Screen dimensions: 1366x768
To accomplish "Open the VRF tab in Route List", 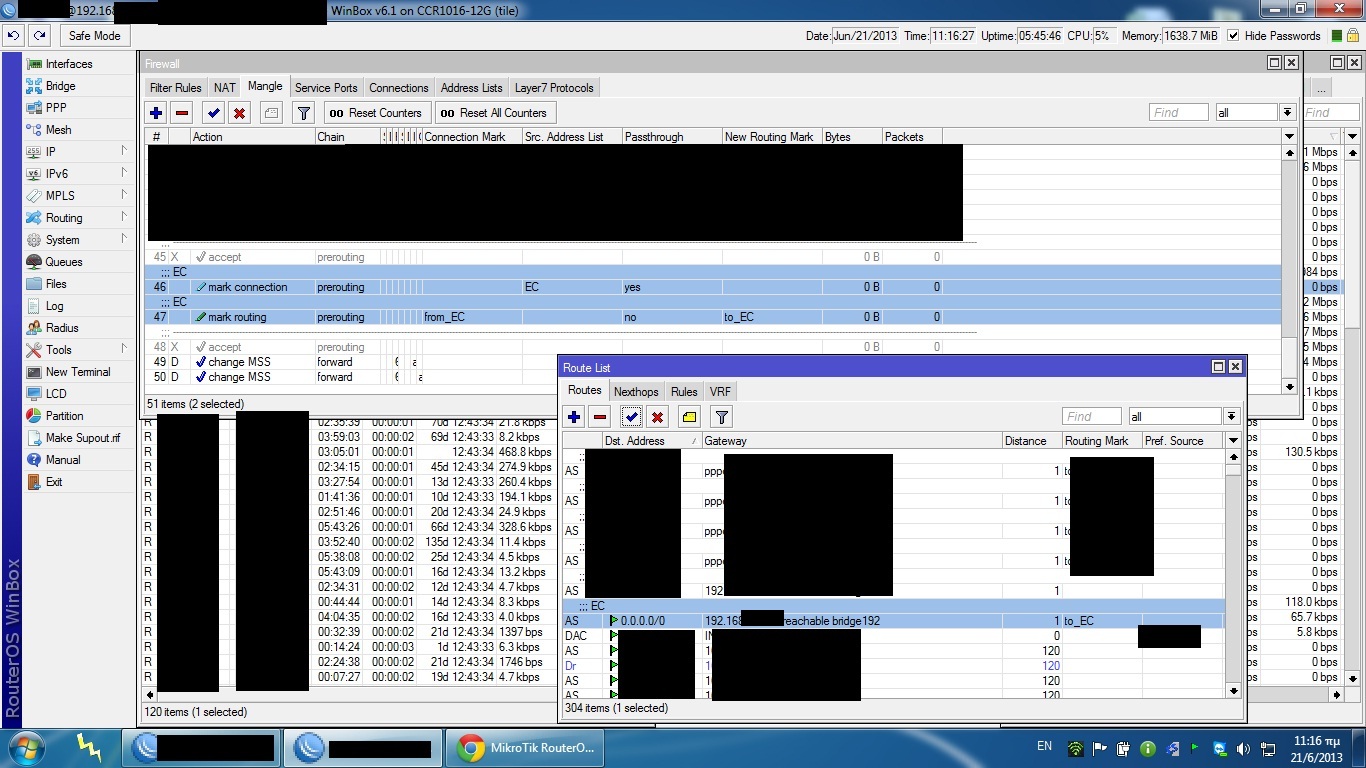I will click(x=720, y=392).
